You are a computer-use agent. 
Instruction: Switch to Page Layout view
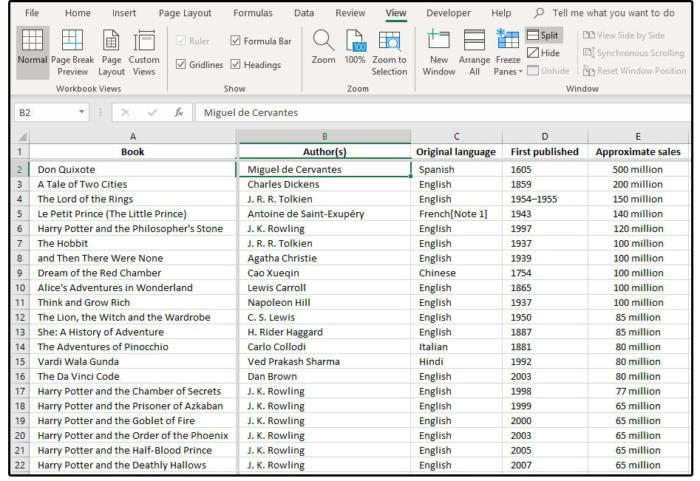pyautogui.click(x=111, y=52)
